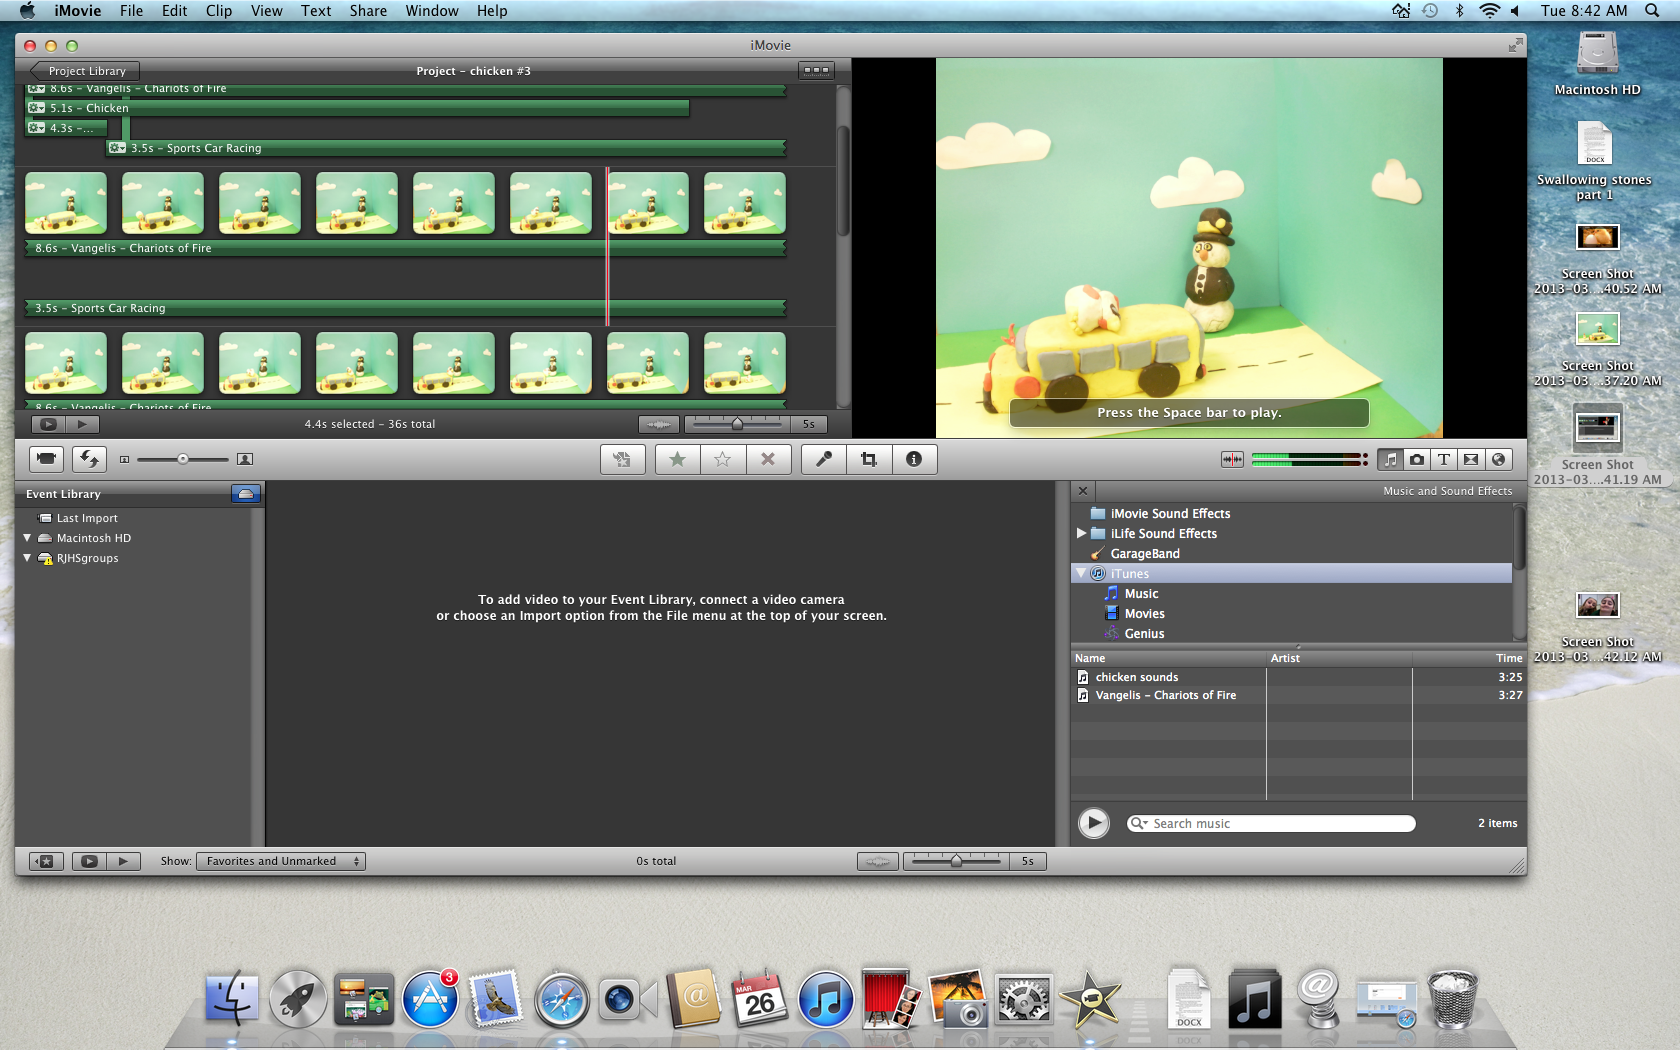
Task: Adjust project thumbnail duration slider
Action: click(737, 424)
